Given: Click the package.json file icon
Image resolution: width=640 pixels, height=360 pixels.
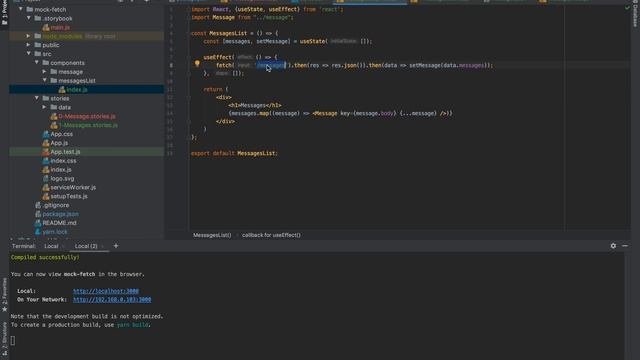Looking at the screenshot, I should click(x=38, y=214).
